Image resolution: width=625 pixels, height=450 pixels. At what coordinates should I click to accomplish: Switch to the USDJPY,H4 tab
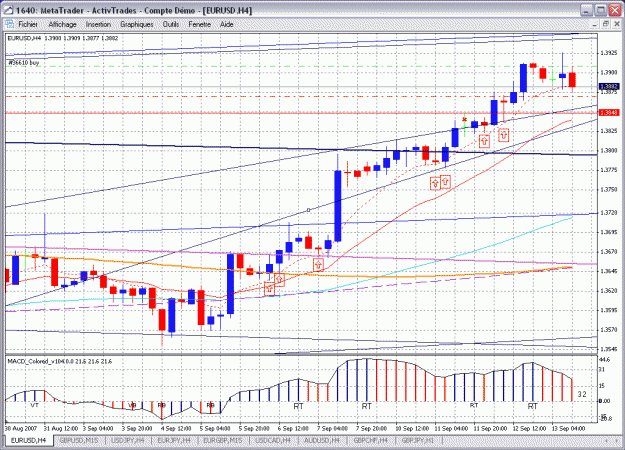pos(128,440)
